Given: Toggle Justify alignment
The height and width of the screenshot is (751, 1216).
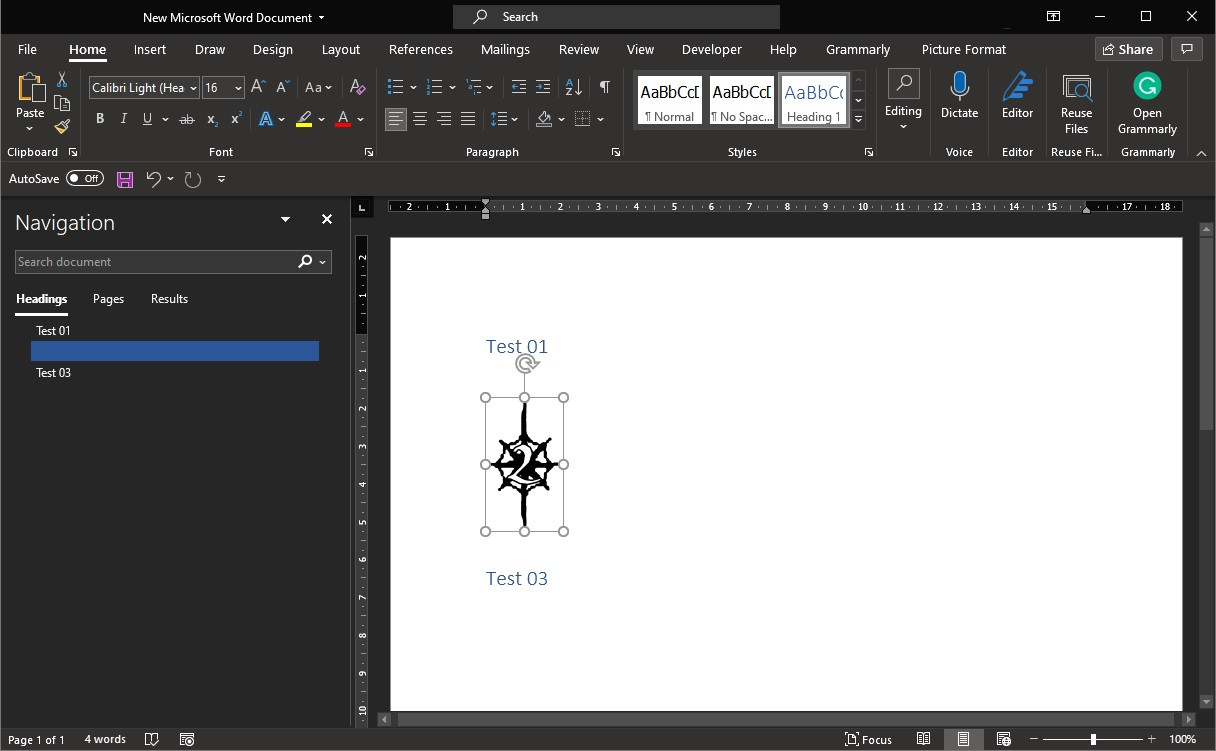Looking at the screenshot, I should pyautogui.click(x=468, y=119).
